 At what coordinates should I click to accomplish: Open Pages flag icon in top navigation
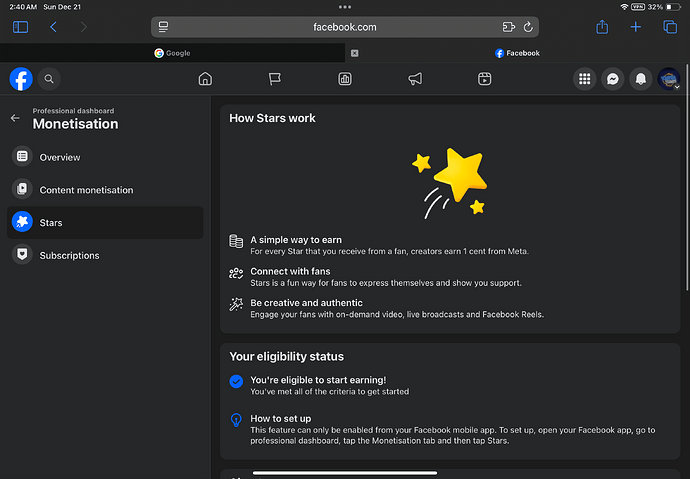(x=275, y=79)
